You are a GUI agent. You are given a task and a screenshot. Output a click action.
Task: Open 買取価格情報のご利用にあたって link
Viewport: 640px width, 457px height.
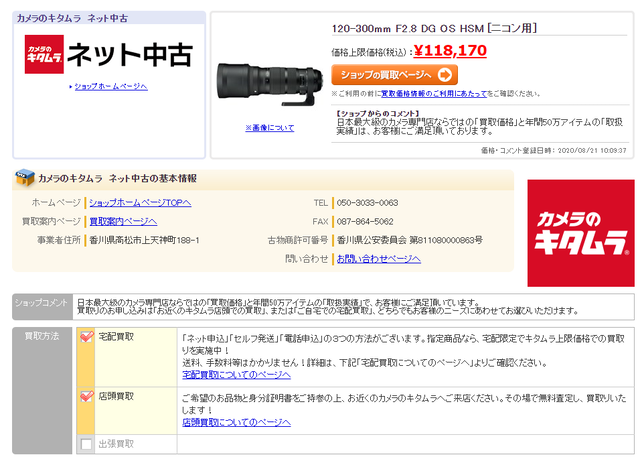(434, 94)
